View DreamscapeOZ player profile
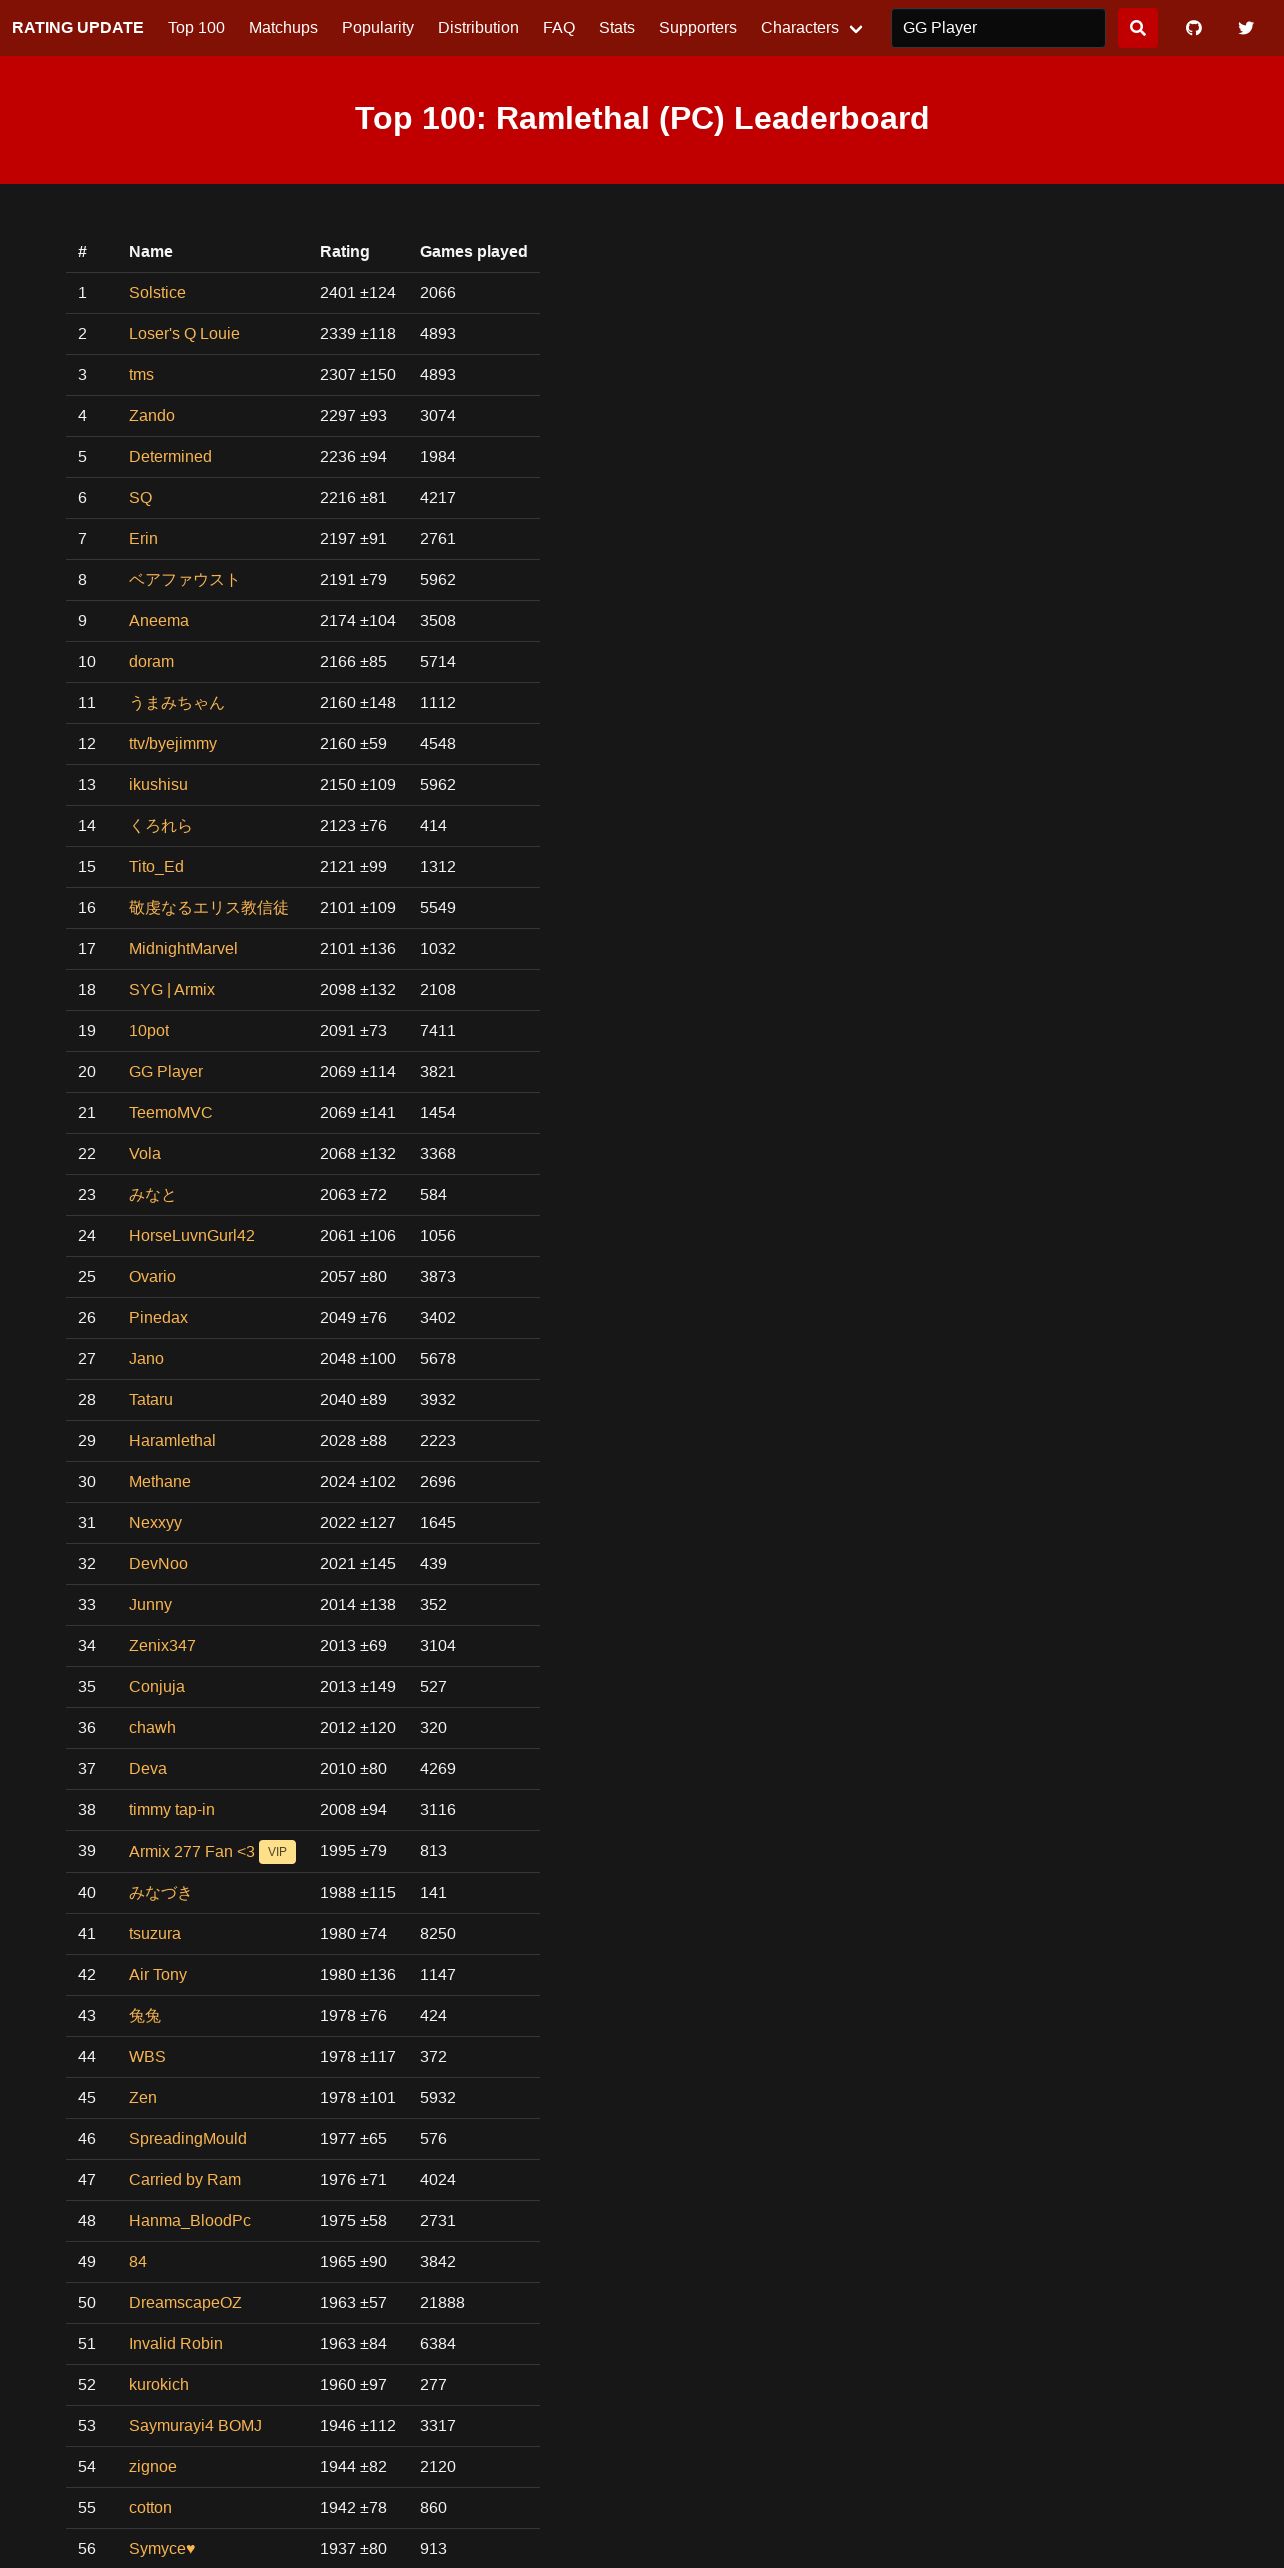1284x2568 pixels. (185, 2303)
